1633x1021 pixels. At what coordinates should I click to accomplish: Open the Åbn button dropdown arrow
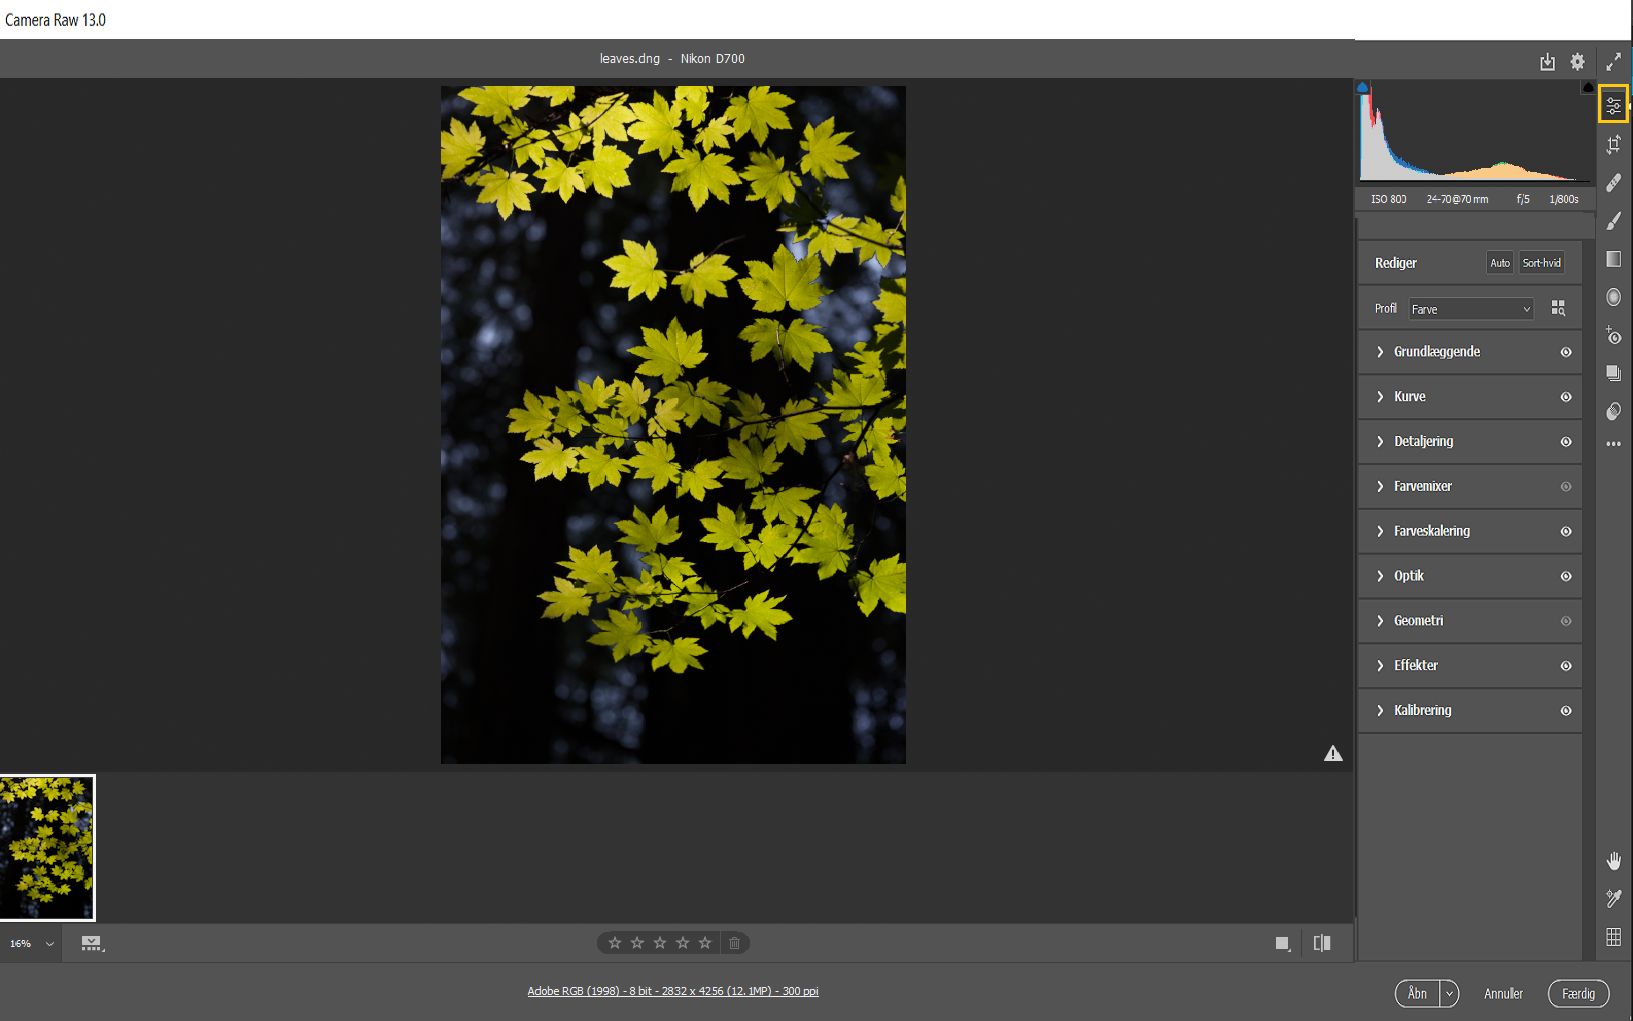point(1449,993)
